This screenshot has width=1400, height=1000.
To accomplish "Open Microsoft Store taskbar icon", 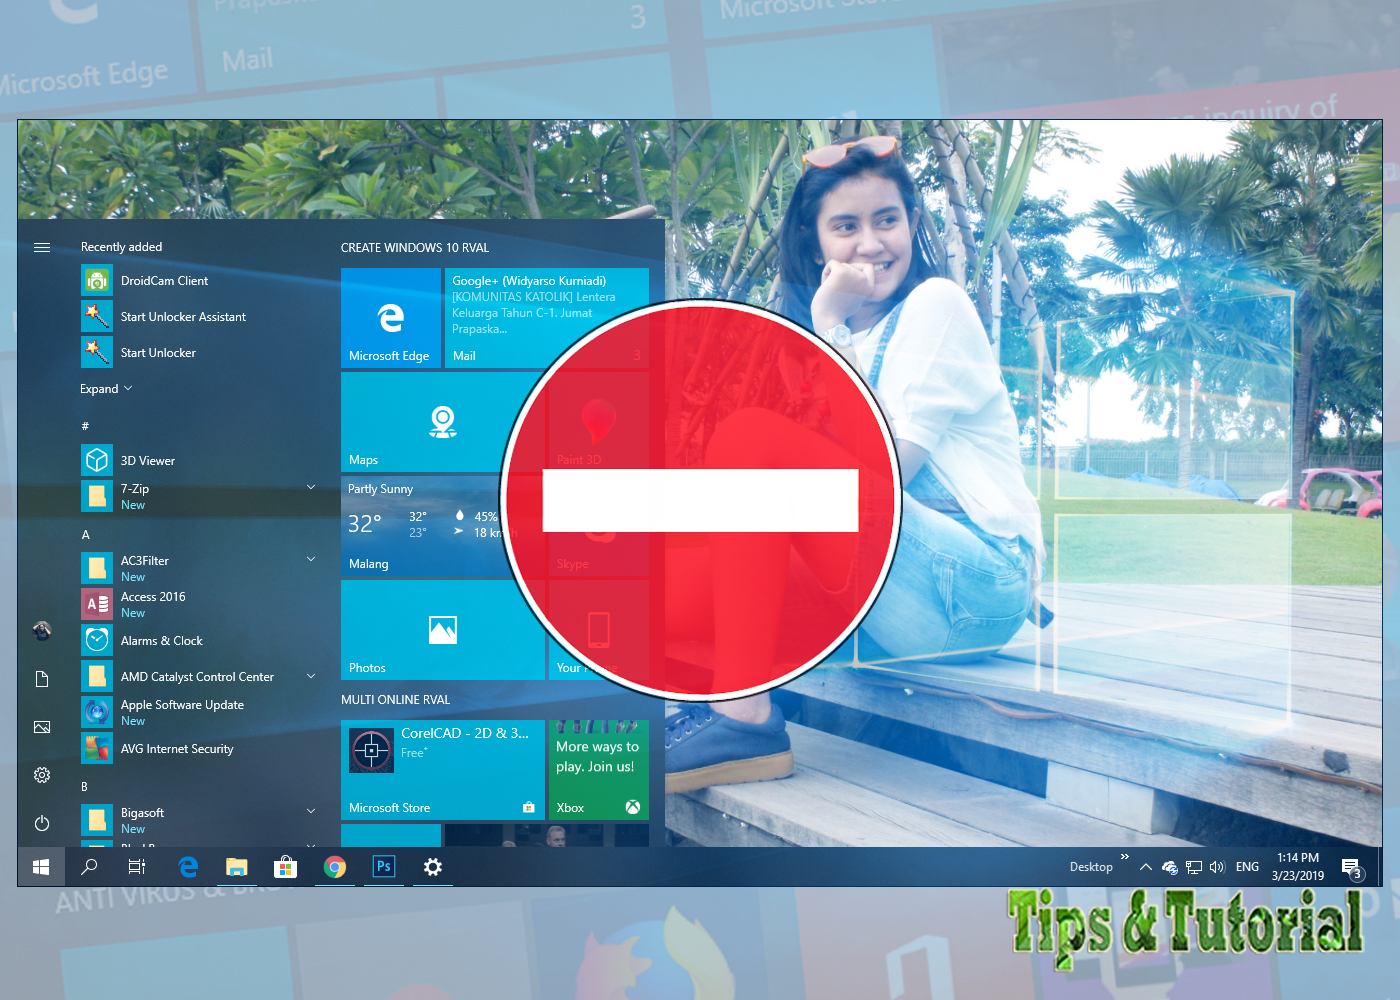I will click(285, 867).
